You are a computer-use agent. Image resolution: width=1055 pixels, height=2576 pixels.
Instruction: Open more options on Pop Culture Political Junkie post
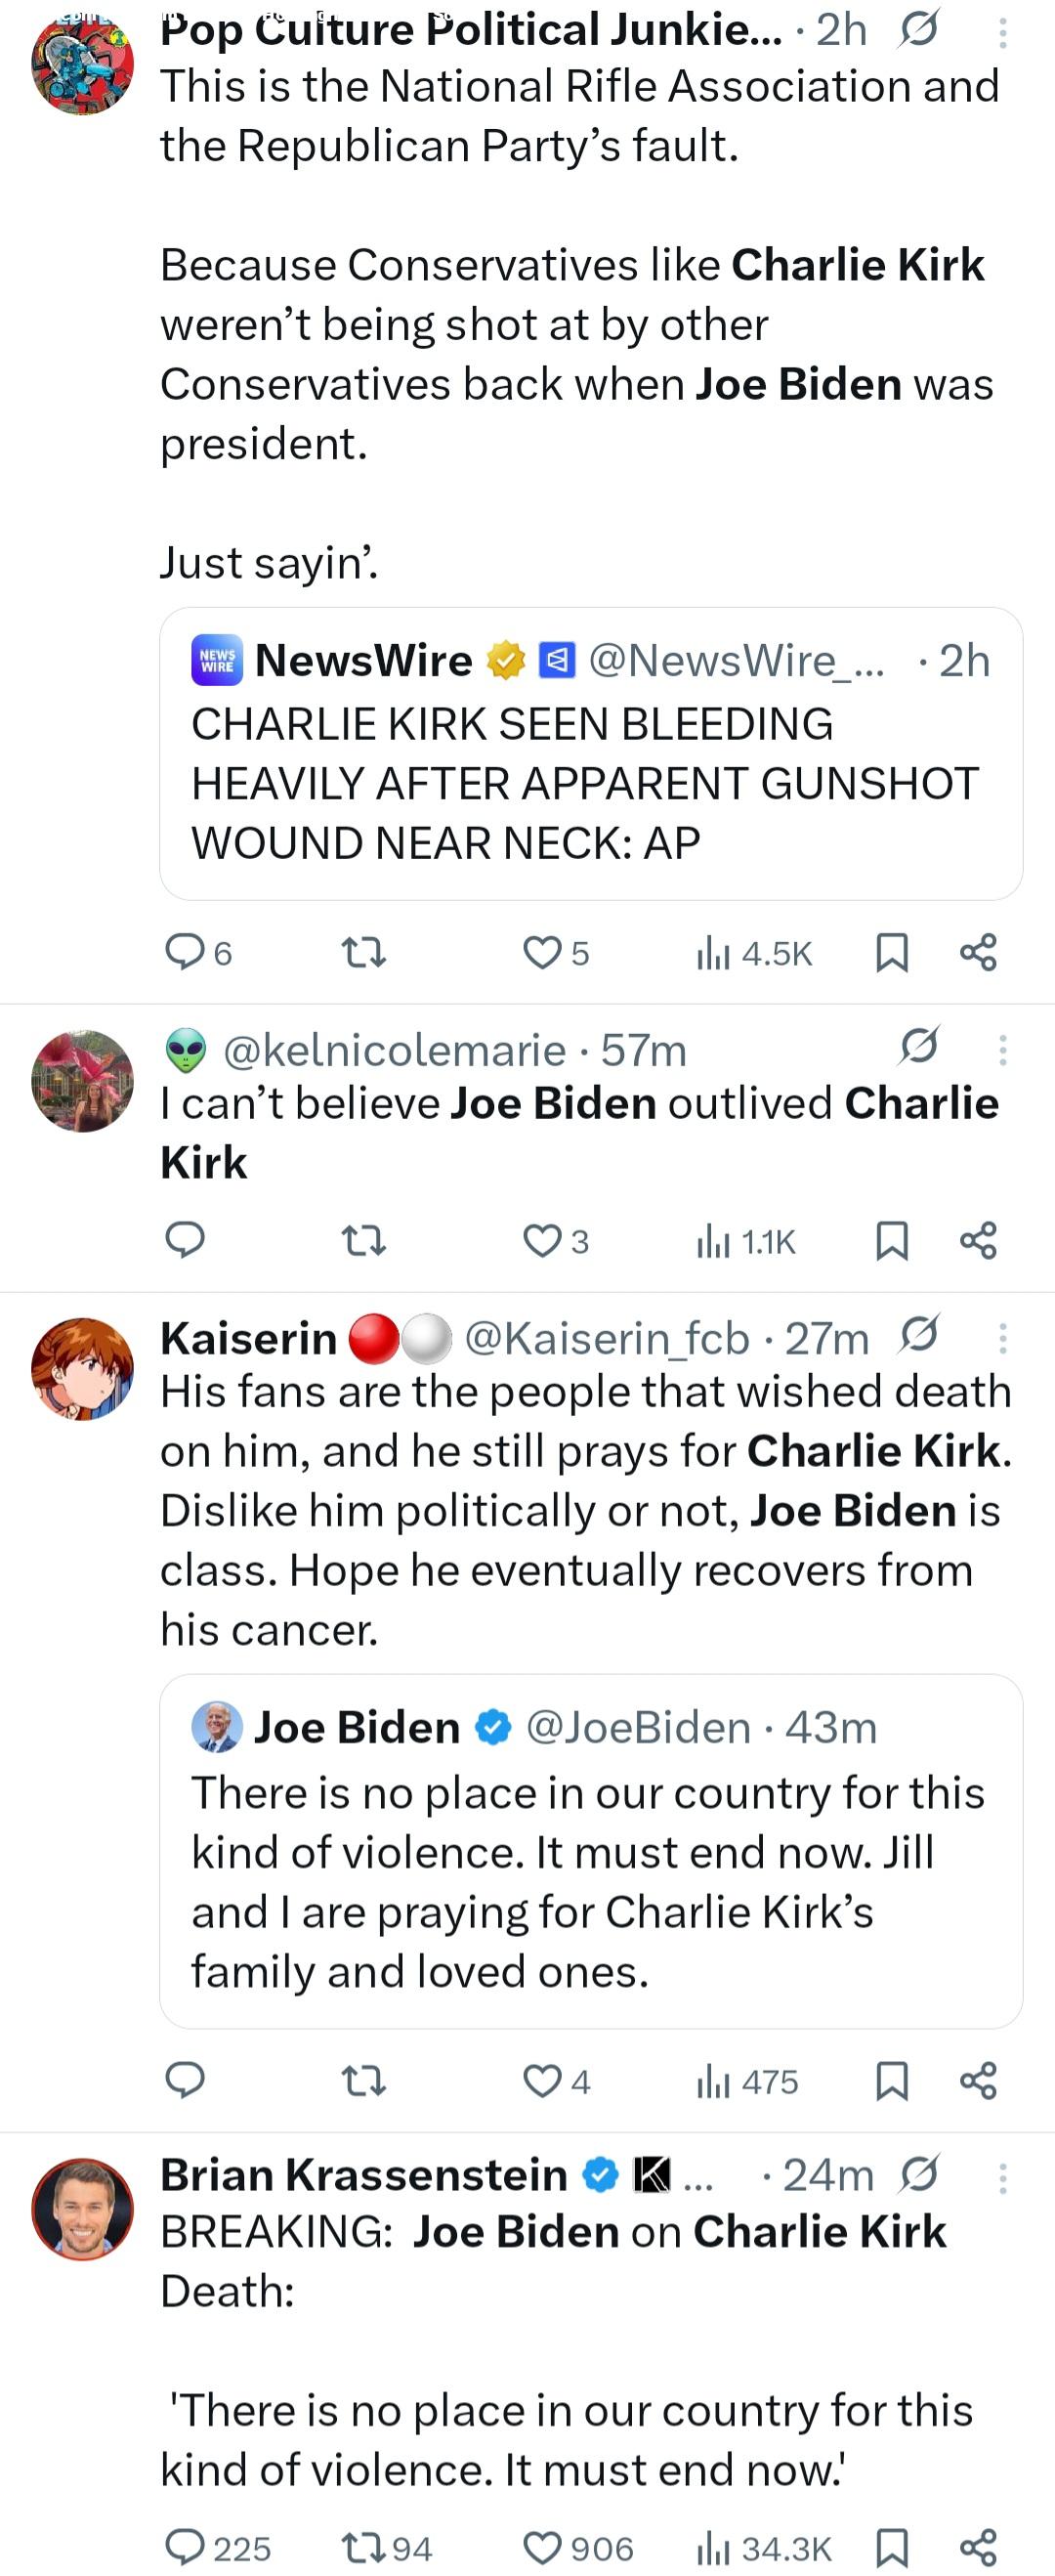tap(1002, 35)
